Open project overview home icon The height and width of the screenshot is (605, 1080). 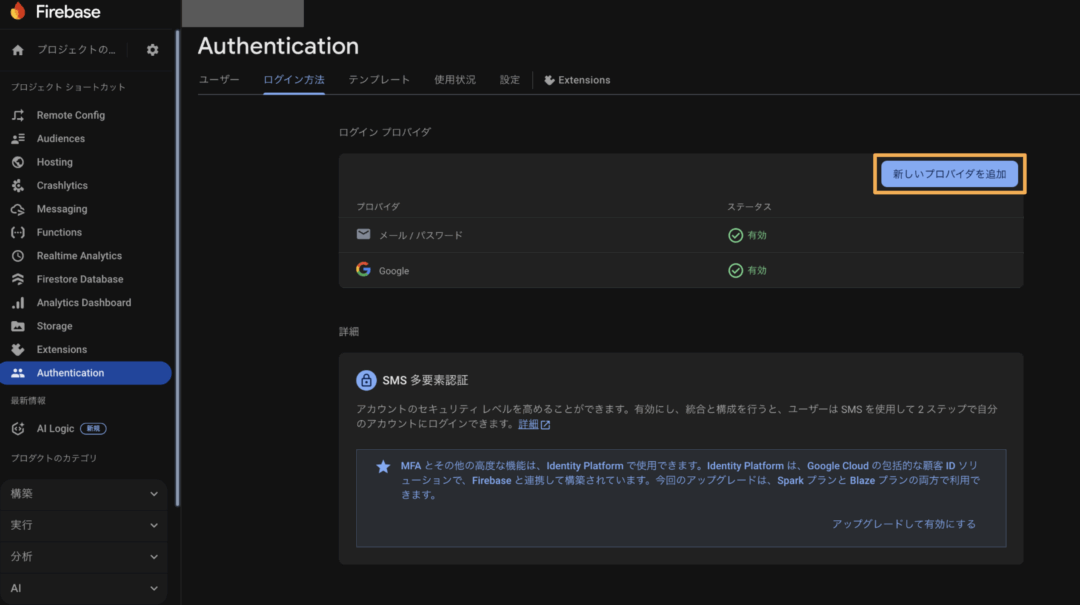coord(18,50)
